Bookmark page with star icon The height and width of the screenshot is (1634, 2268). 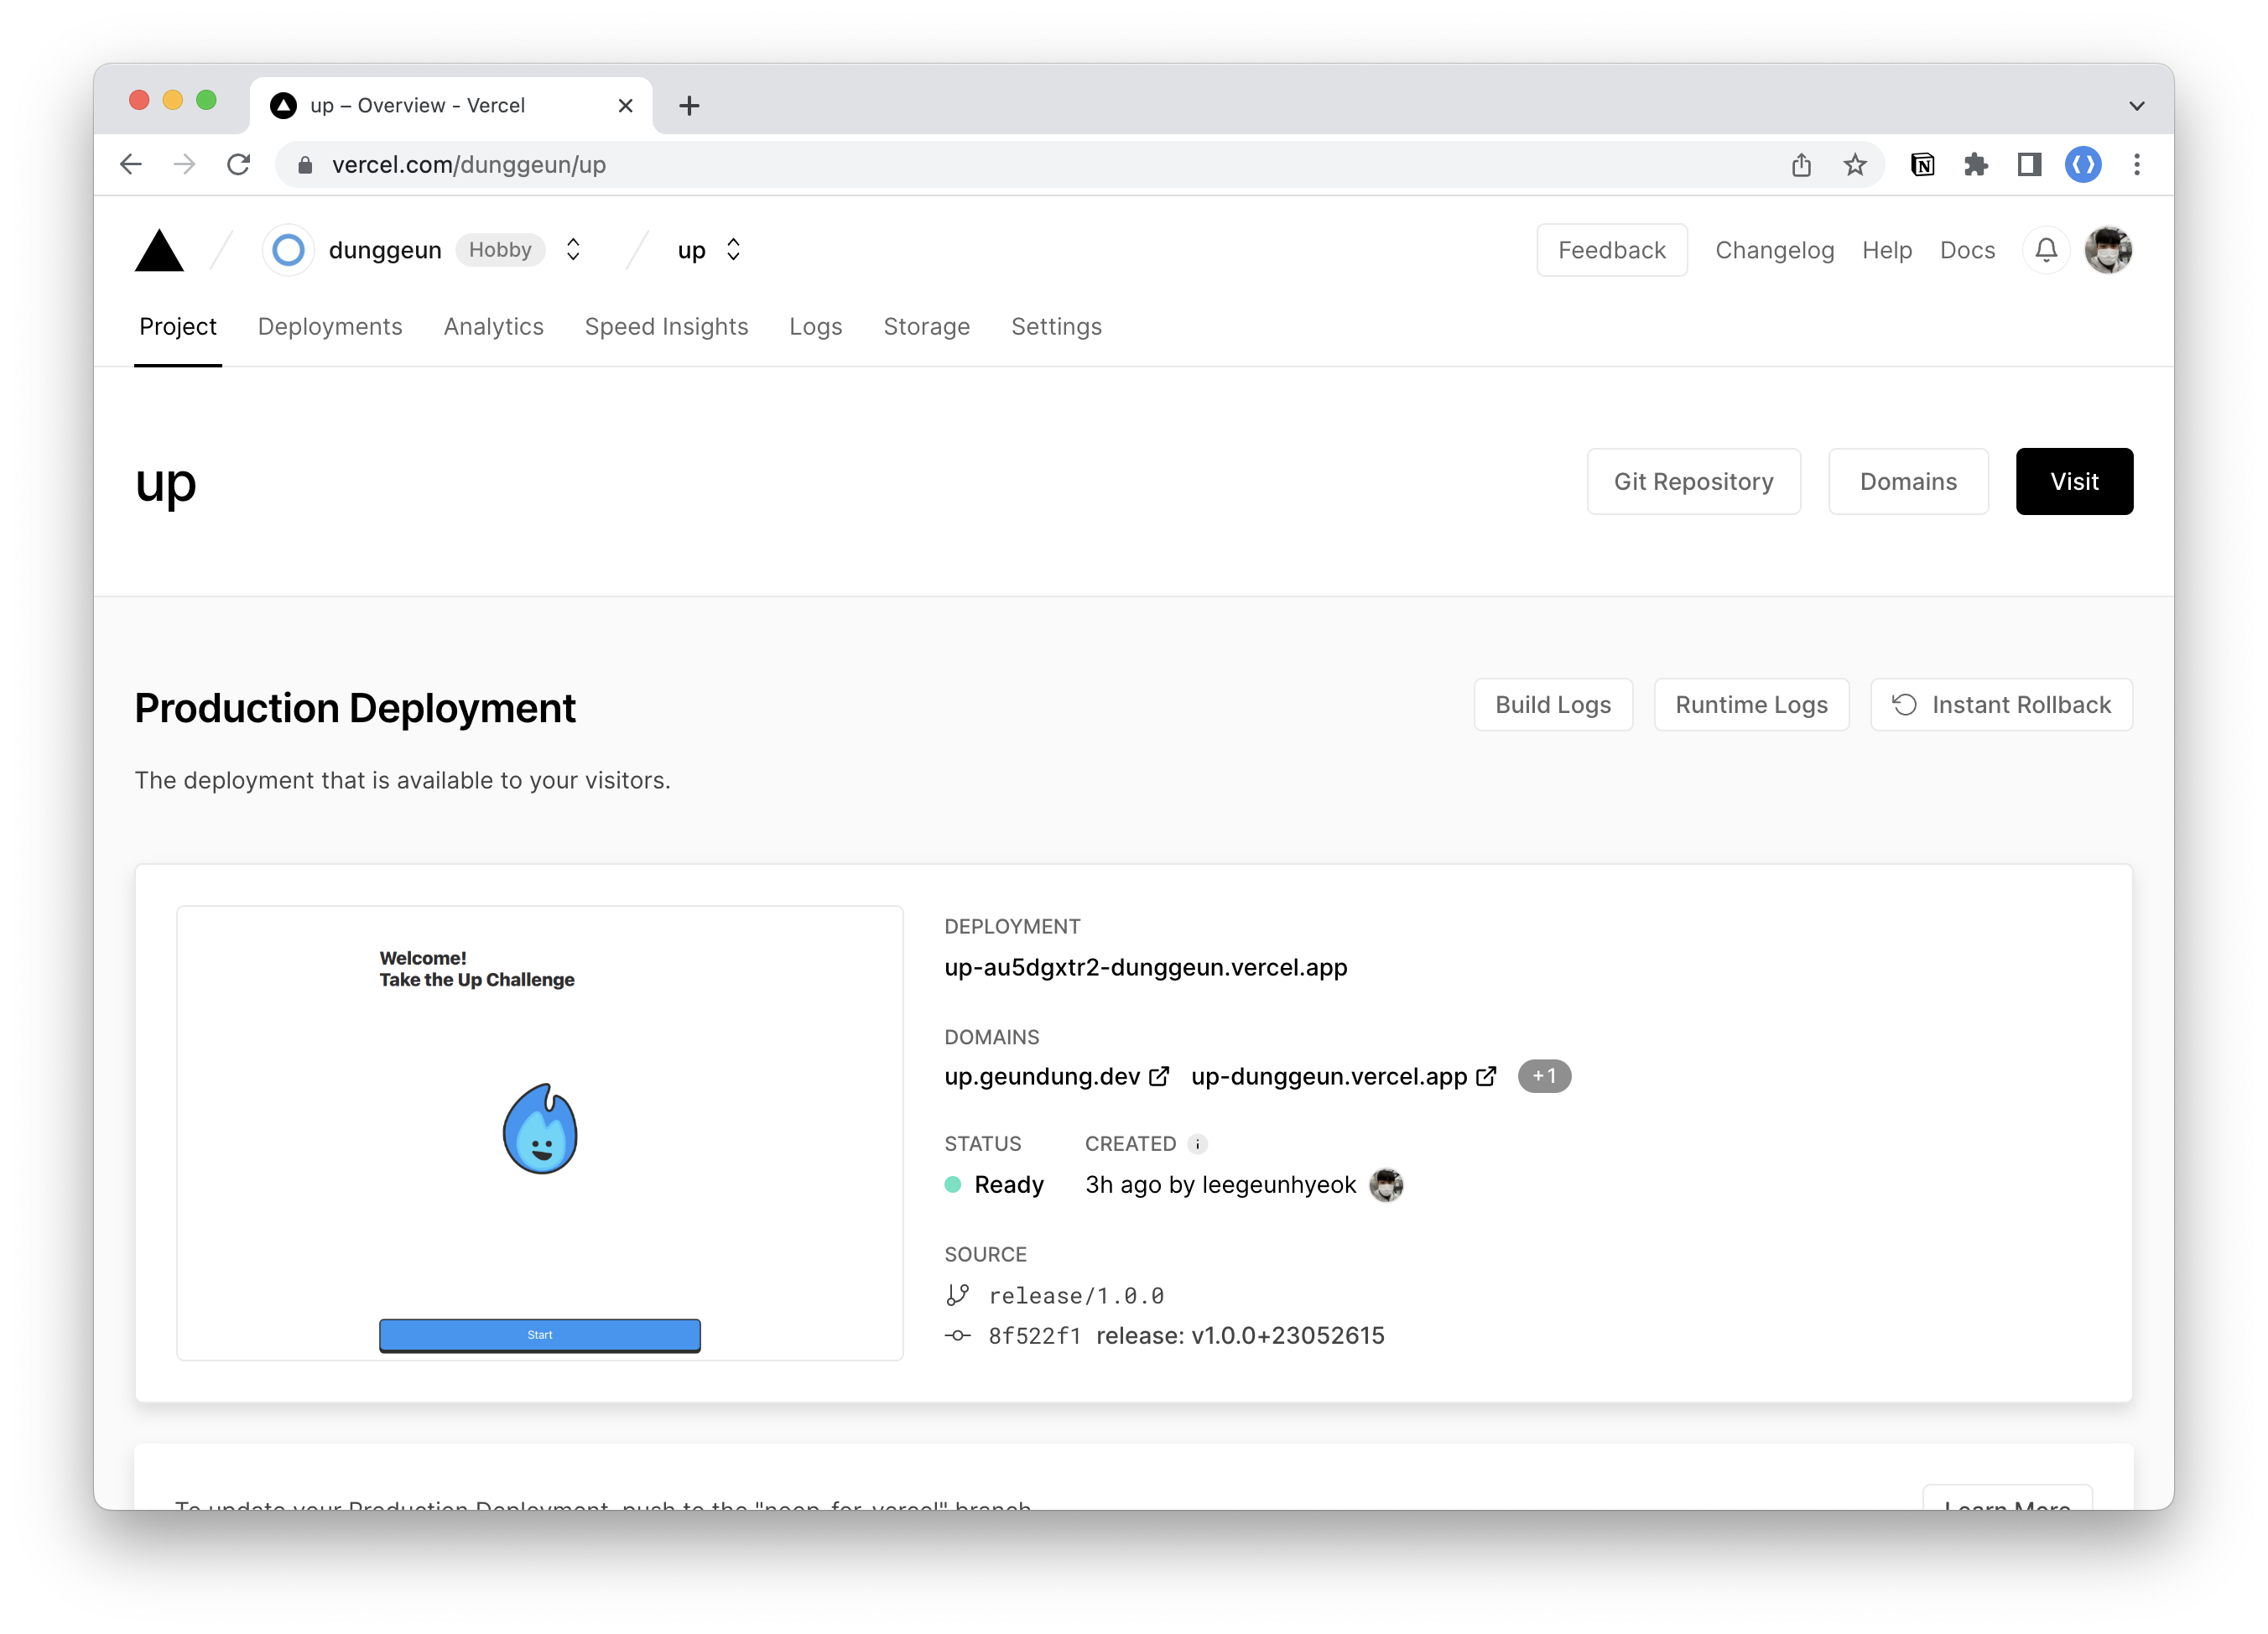[1854, 165]
